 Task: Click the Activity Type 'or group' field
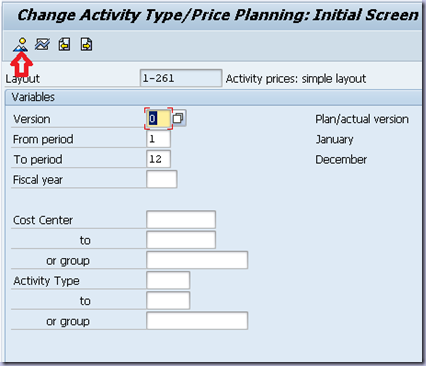197,321
